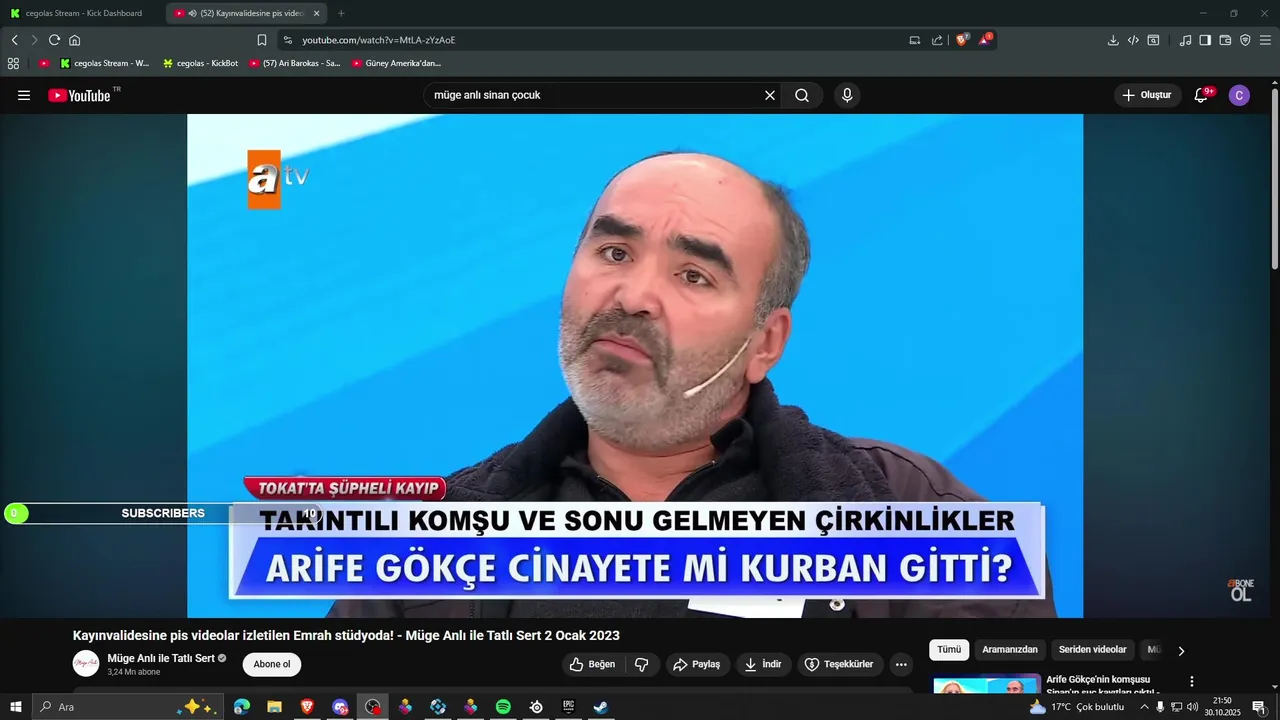Download the video with İndir
This screenshot has width=1280, height=720.
[764, 664]
